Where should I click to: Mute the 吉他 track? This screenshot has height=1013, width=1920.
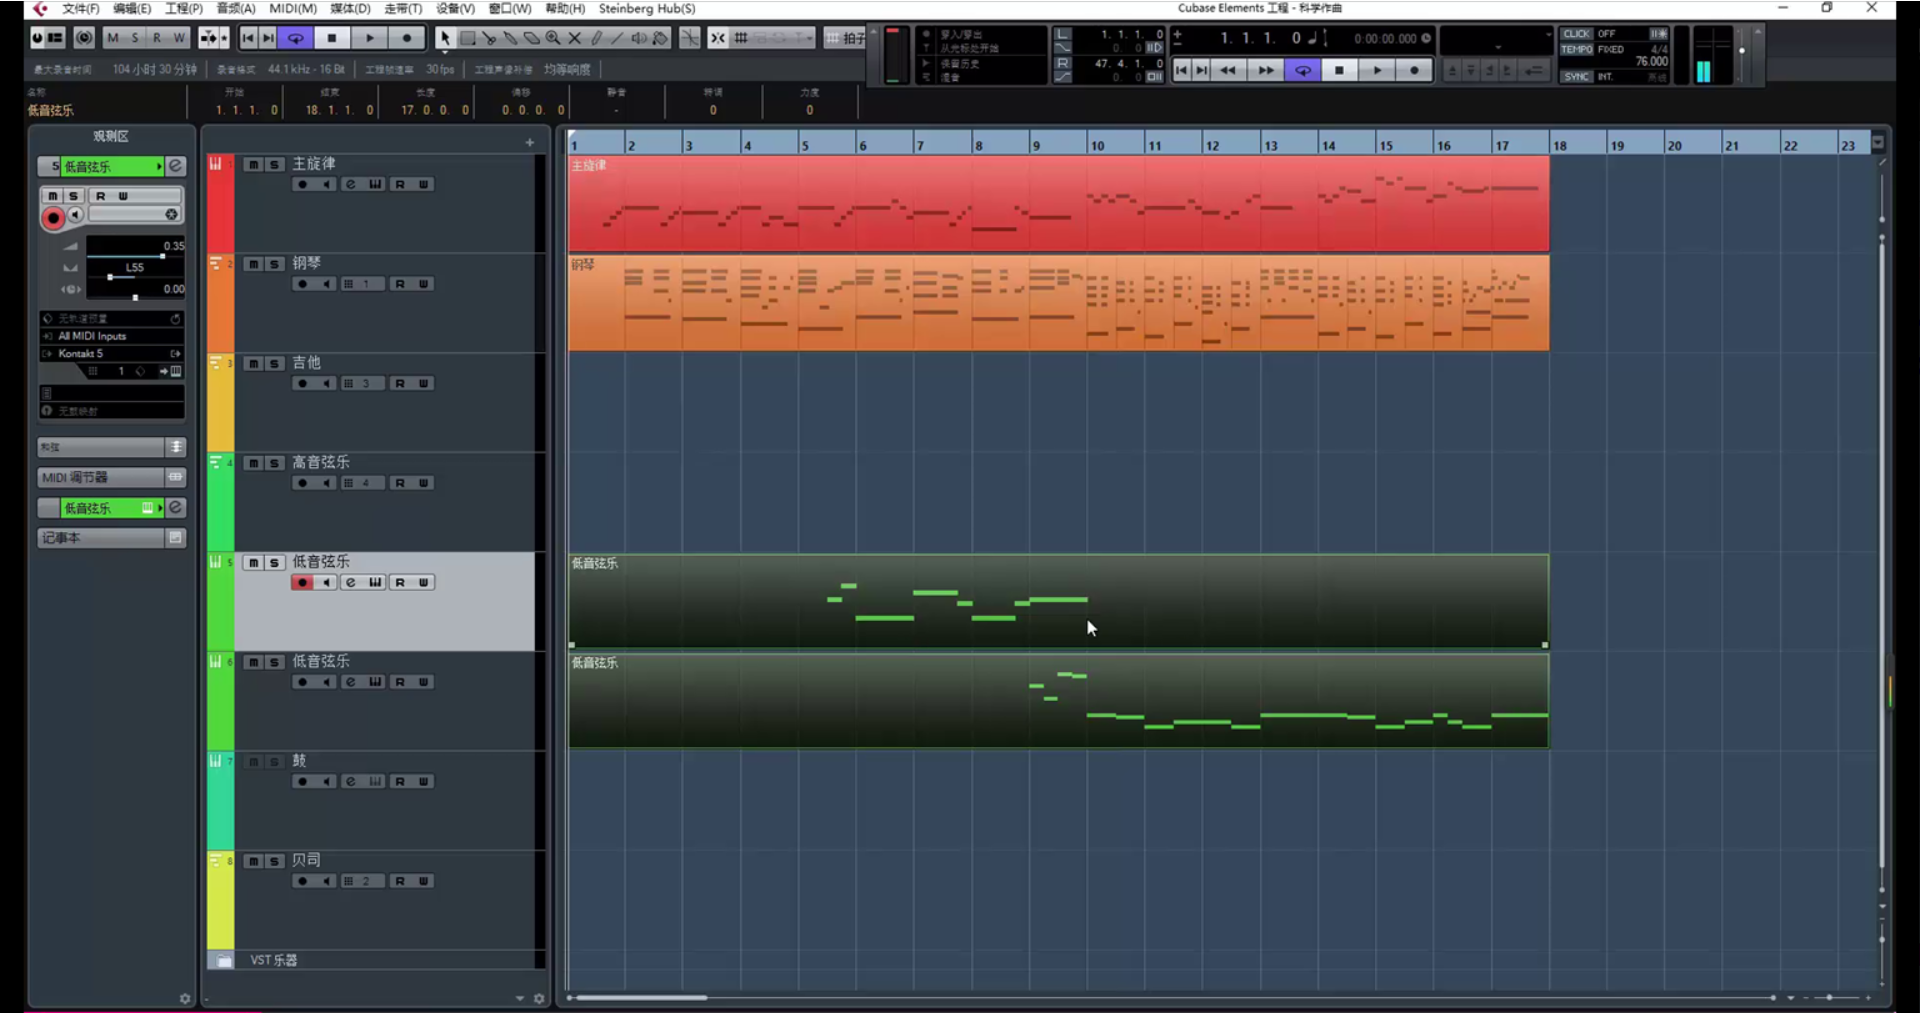pos(253,363)
